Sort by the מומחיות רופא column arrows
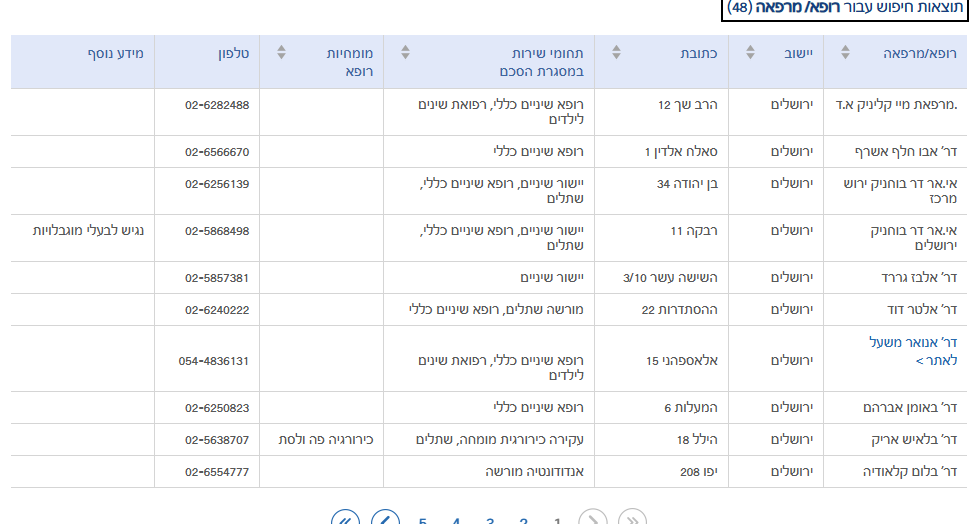This screenshot has width=971, height=524. pos(281,52)
